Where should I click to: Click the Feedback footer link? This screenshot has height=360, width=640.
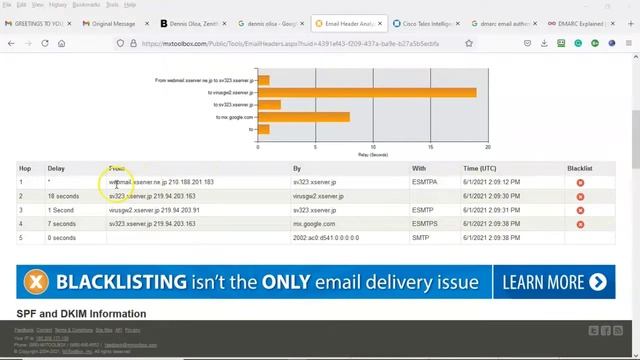pyautogui.click(x=24, y=330)
